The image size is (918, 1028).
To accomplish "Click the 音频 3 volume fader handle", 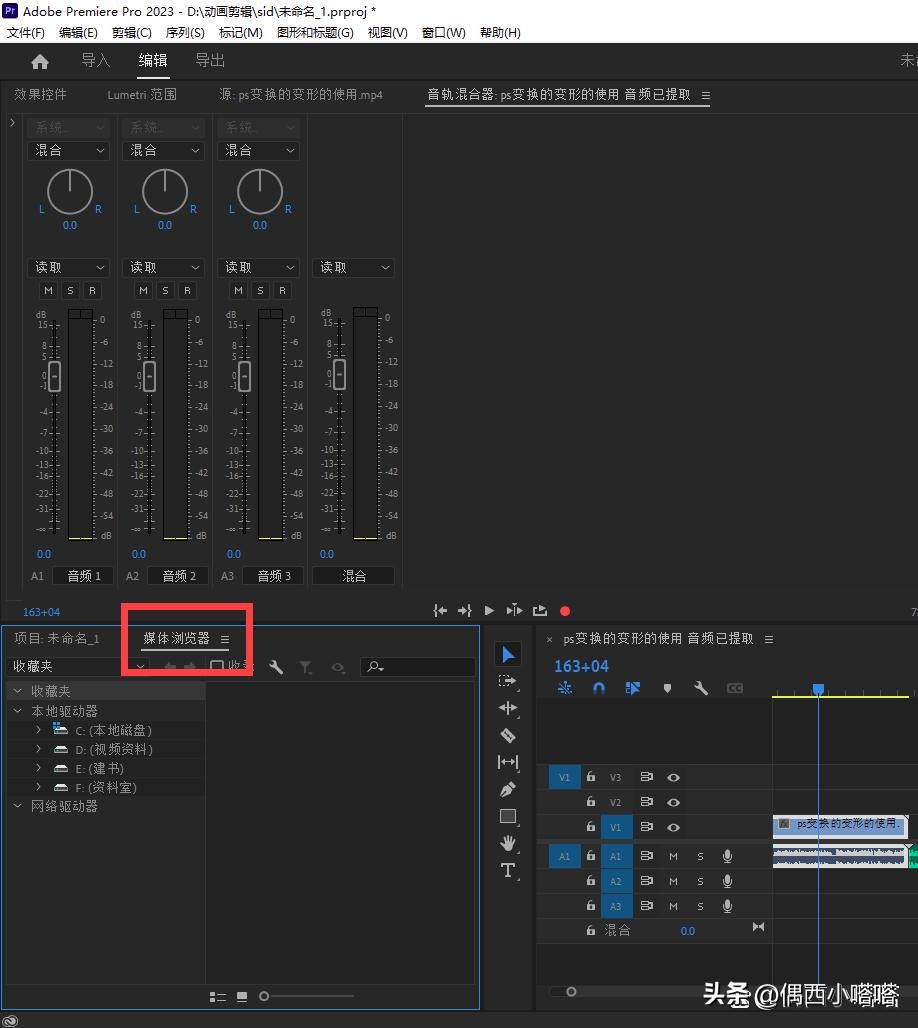I will tap(244, 376).
